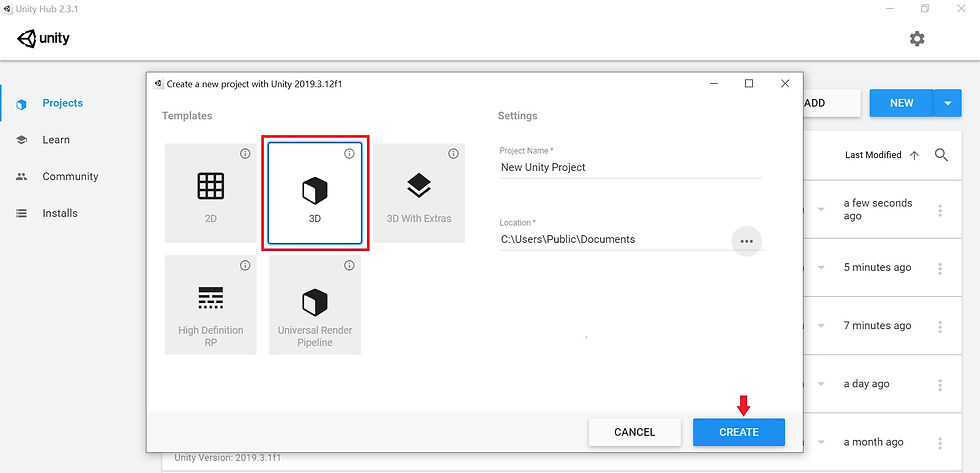Click the Community people icon
Image resolution: width=980 pixels, height=473 pixels.
click(x=21, y=177)
